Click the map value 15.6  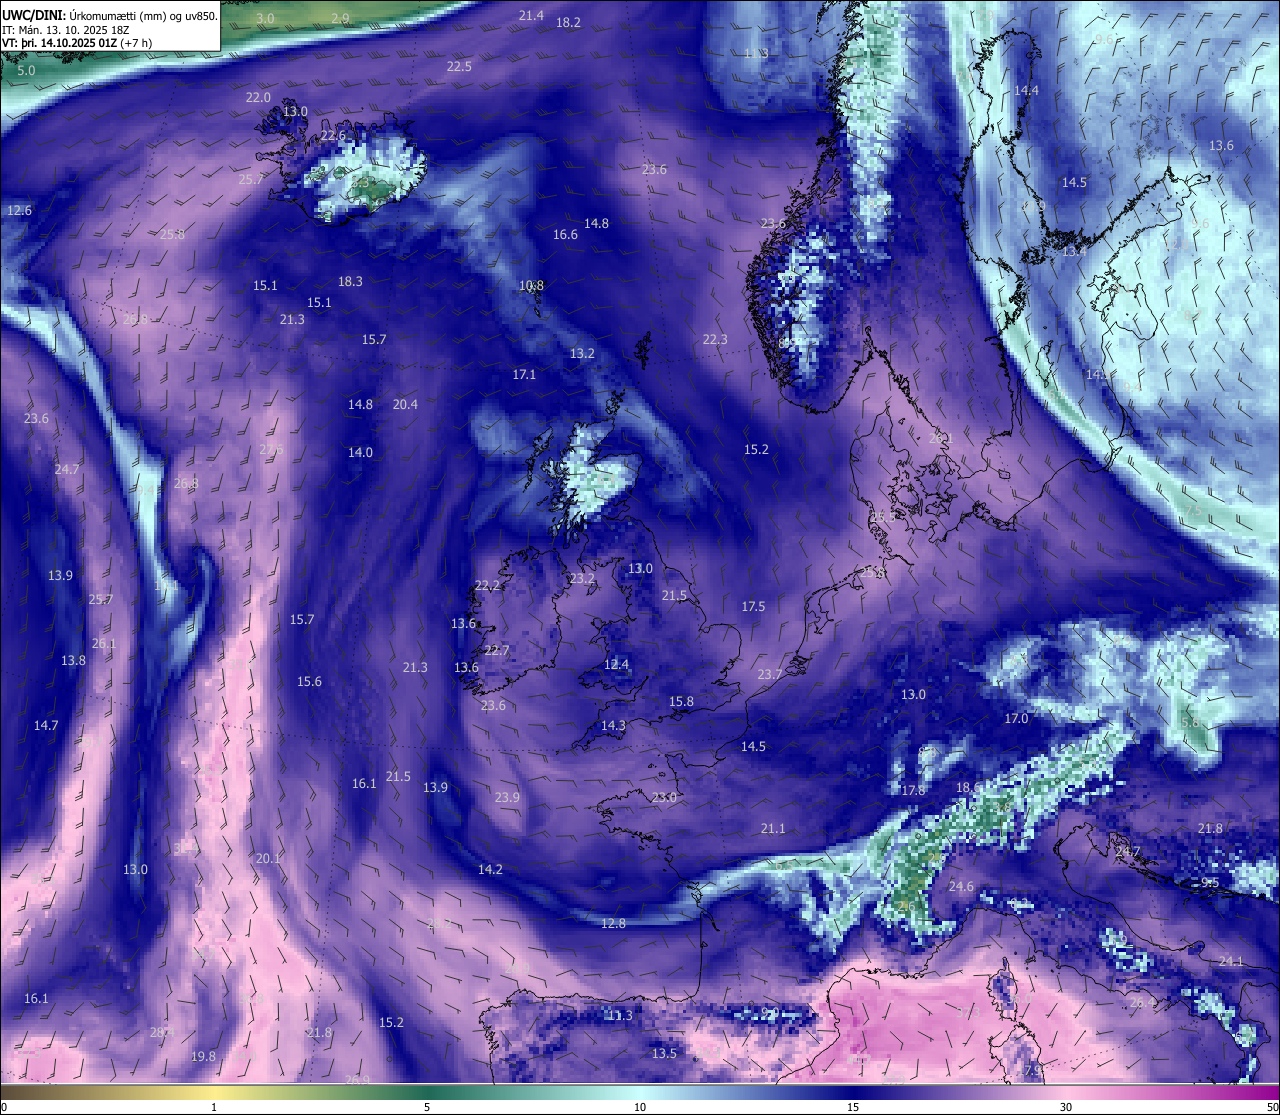(x=309, y=682)
